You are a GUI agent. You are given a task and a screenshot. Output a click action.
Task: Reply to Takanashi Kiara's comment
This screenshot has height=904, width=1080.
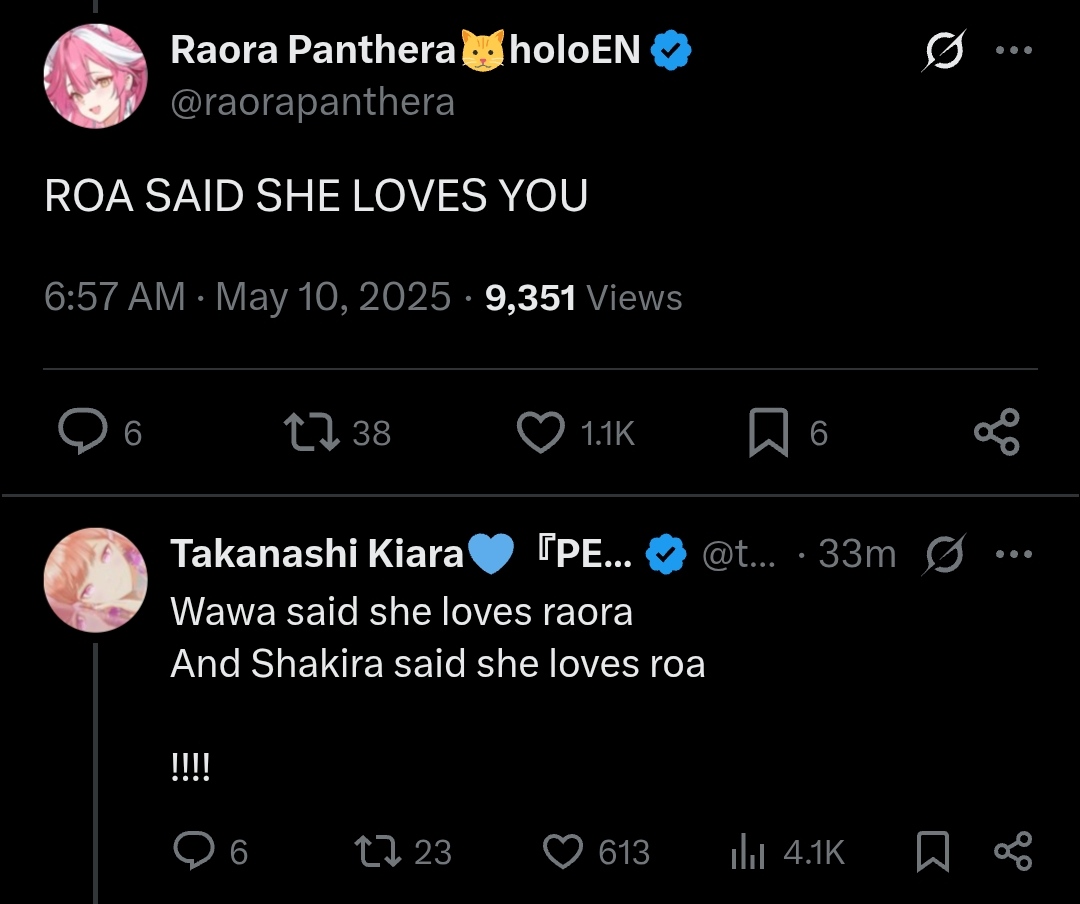[193, 852]
